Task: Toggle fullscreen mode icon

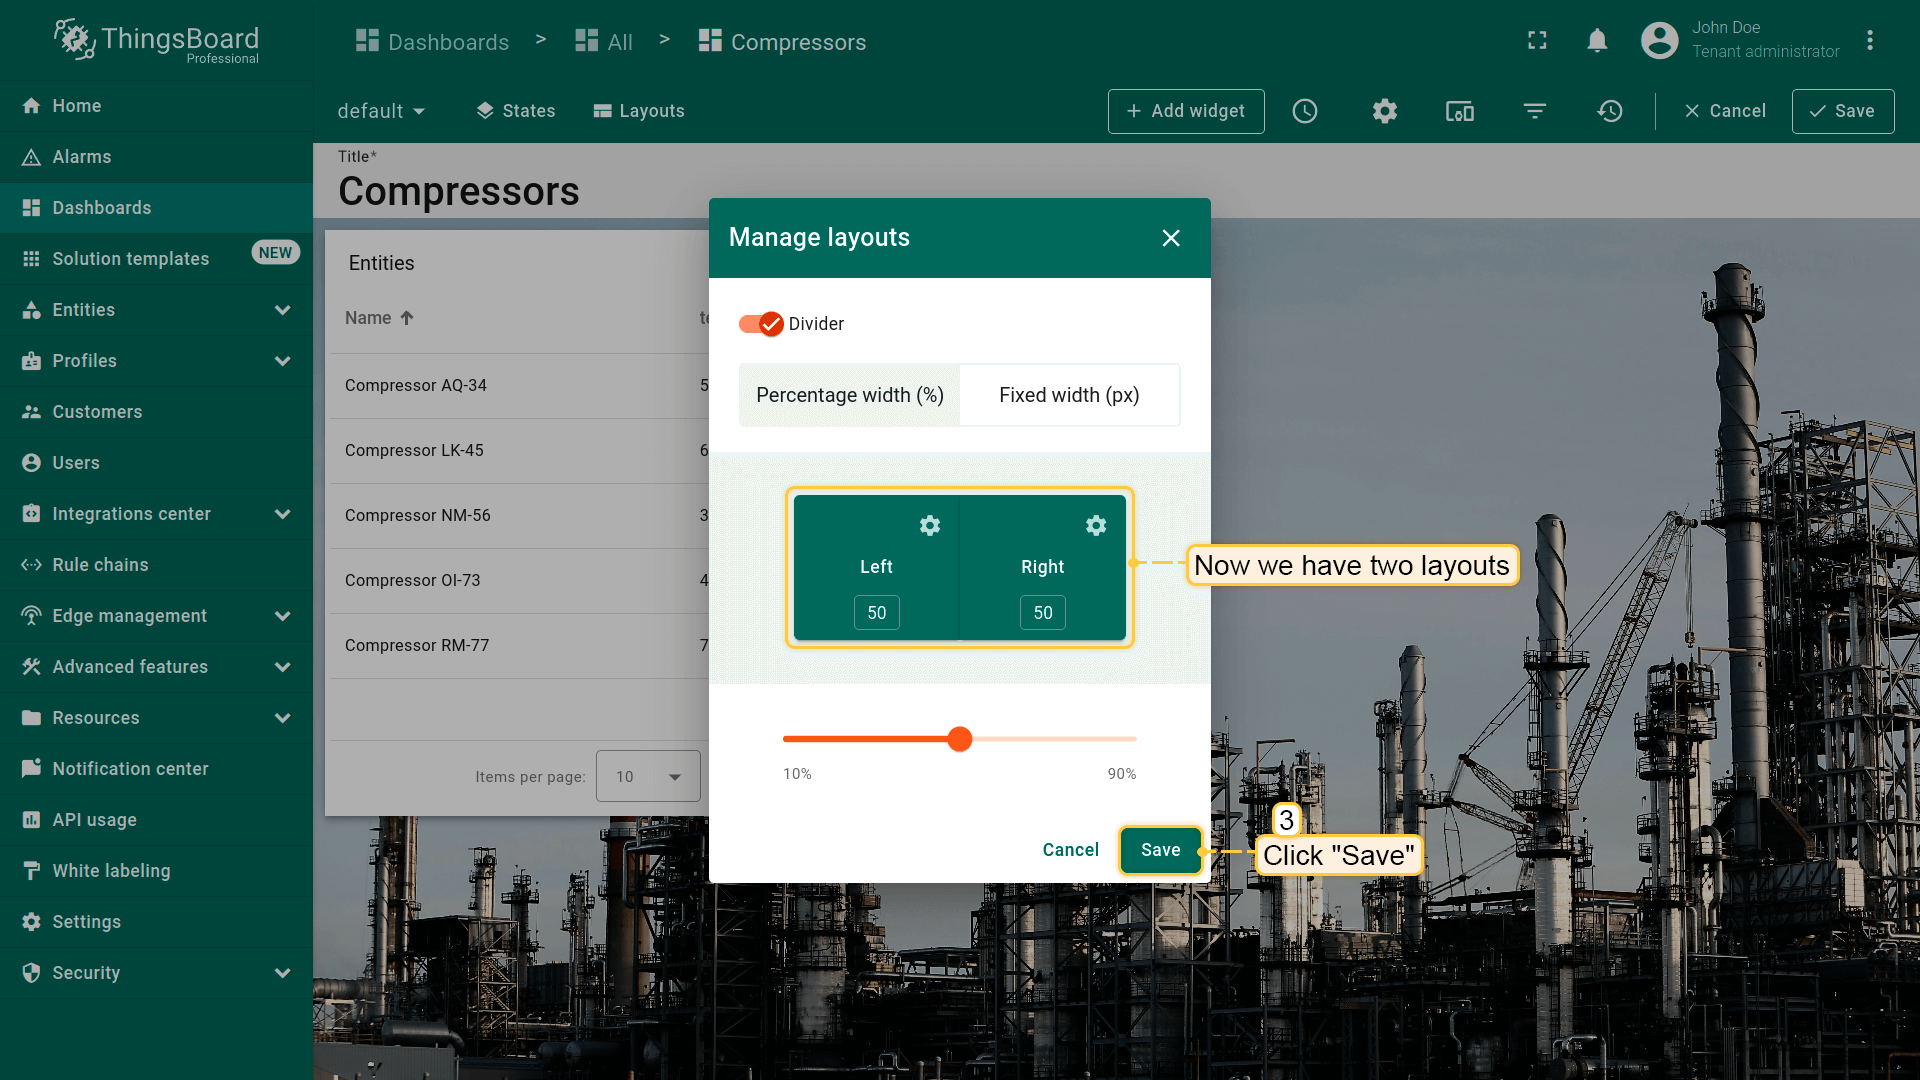Action: [1537, 41]
